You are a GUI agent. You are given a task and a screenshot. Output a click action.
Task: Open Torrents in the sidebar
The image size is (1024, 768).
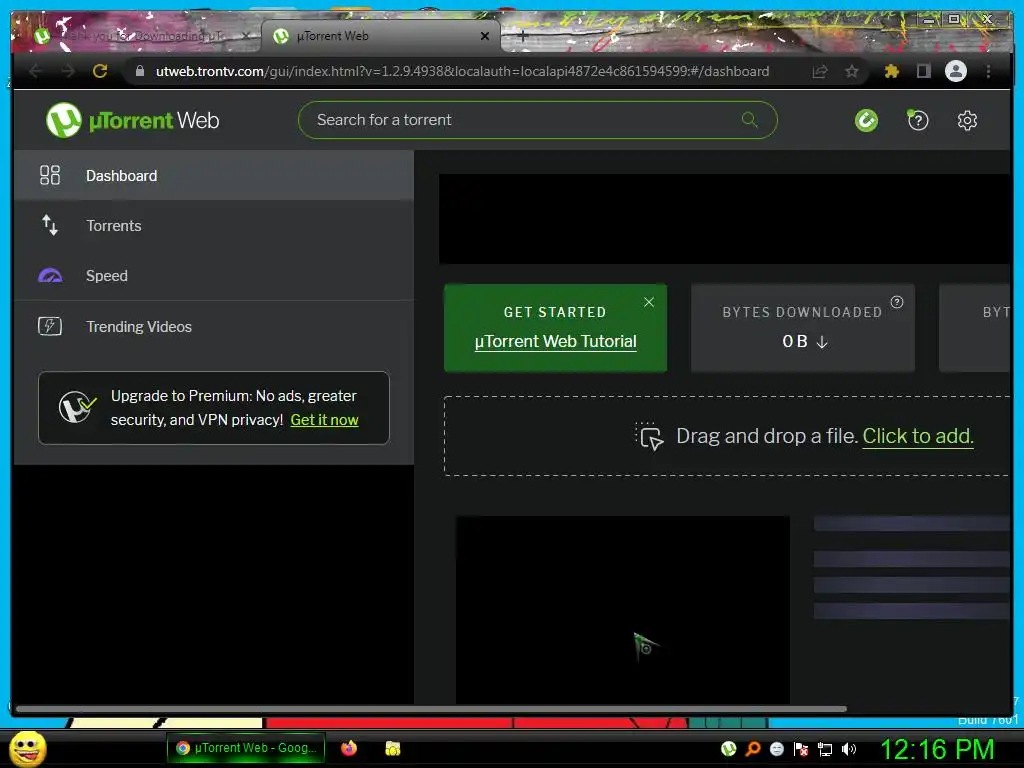pos(214,225)
